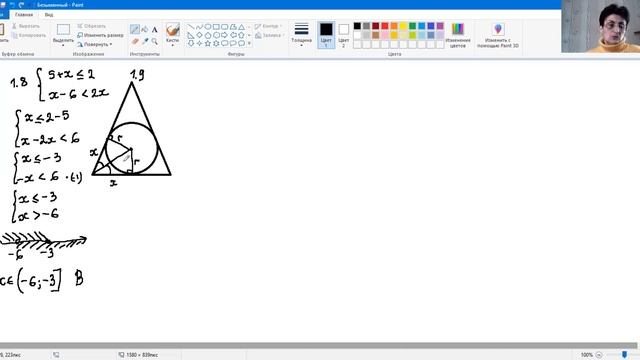Switch to the View (Вид) tab
The width and height of the screenshot is (640, 360).
(x=49, y=15)
